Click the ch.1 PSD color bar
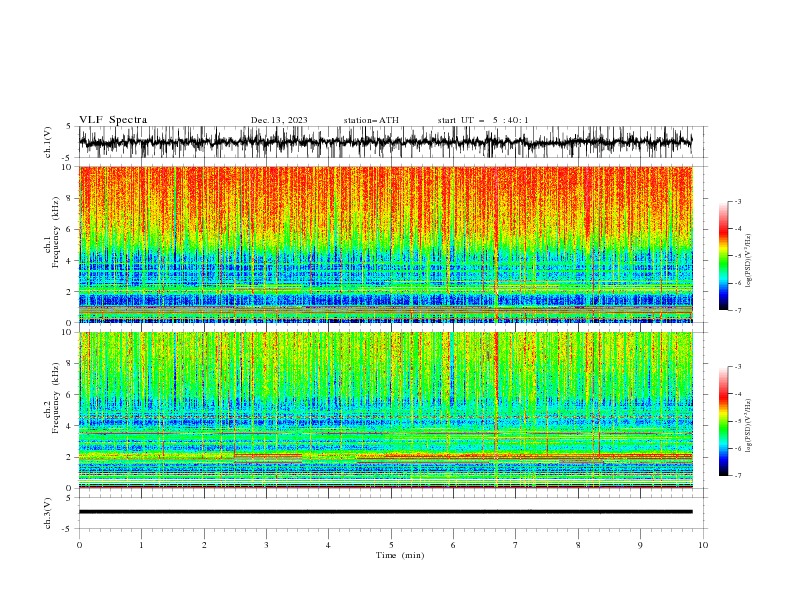The width and height of the screenshot is (792, 612). click(x=723, y=256)
